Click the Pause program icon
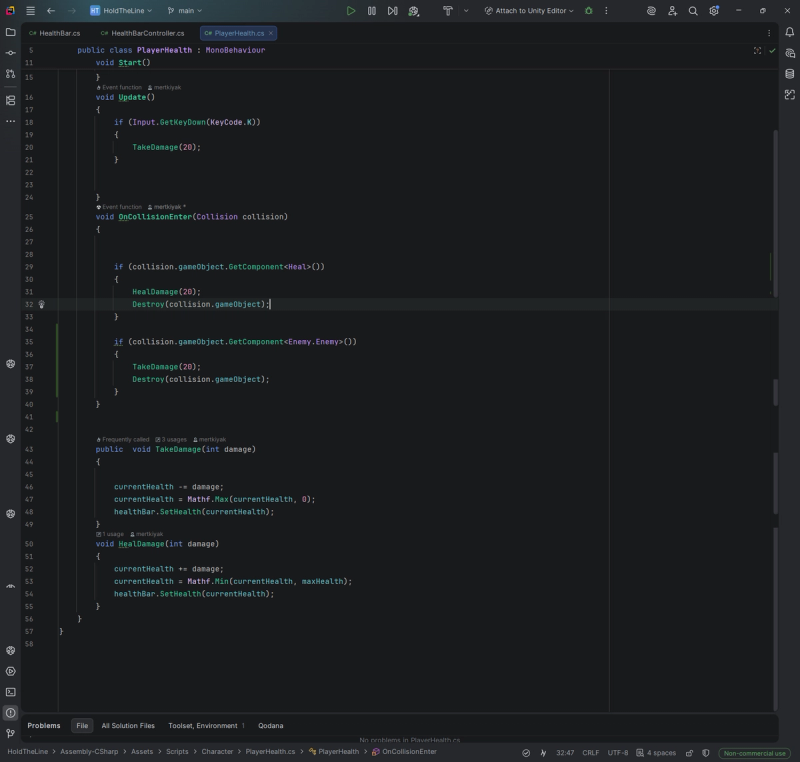Screen dimensions: 800x762 click(372, 11)
